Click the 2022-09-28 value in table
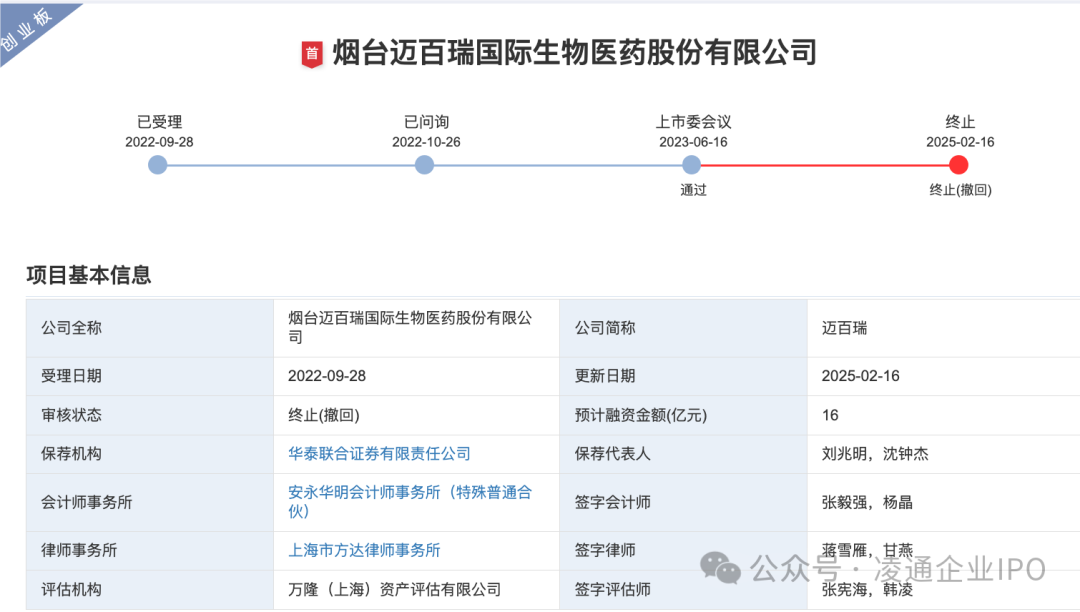1080x612 pixels. (326, 376)
